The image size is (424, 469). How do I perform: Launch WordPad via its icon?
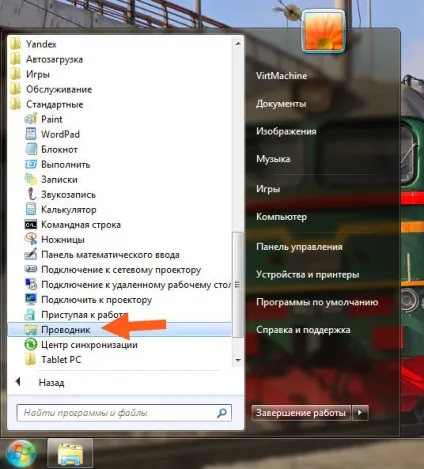click(31, 134)
